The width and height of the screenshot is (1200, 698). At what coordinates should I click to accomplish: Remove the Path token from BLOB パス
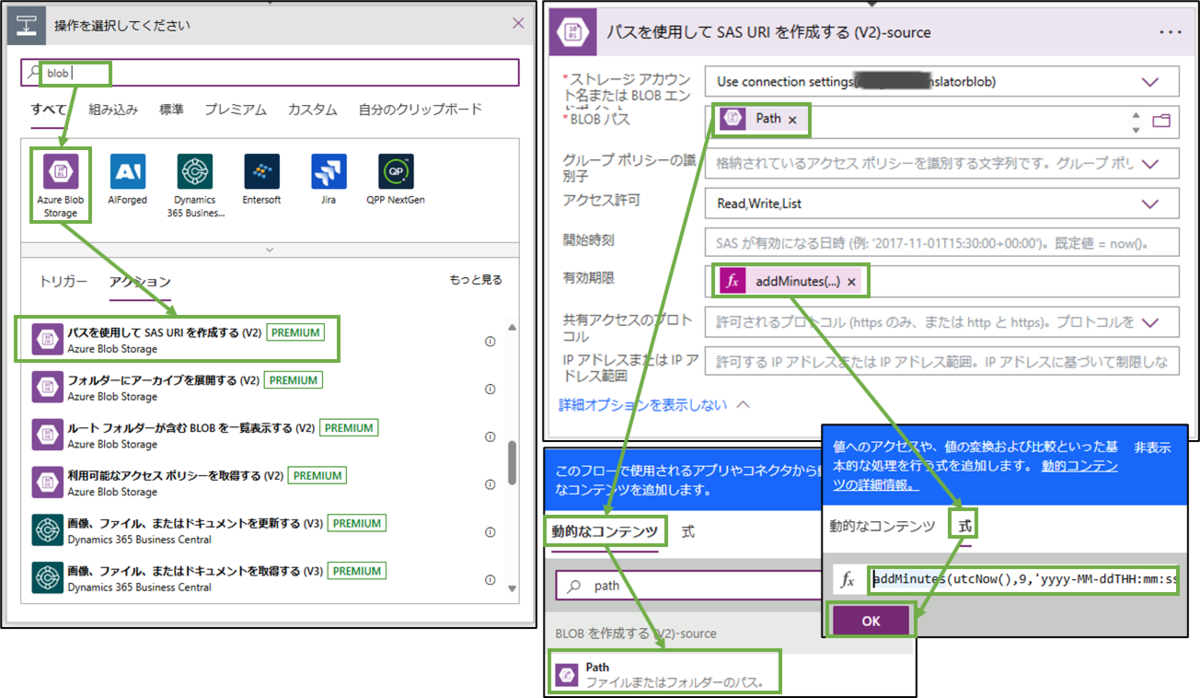792,119
